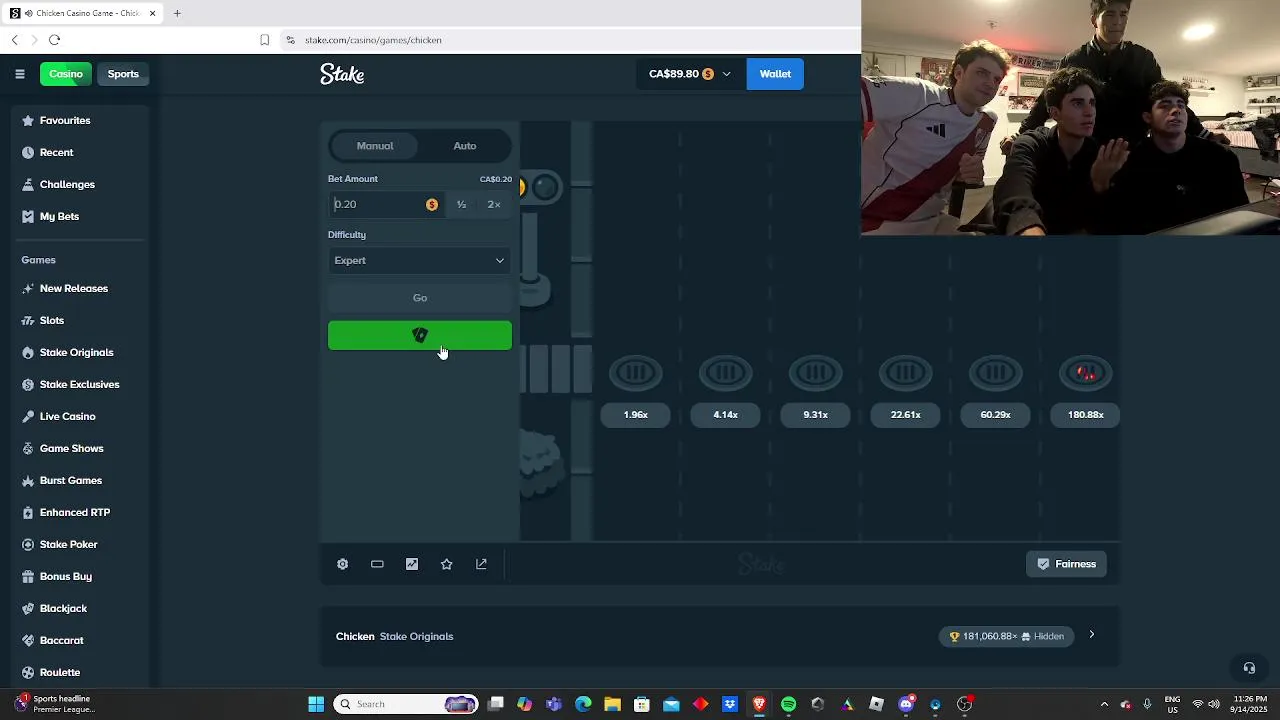Viewport: 1280px width, 720px height.
Task: Open File Explorer from the taskbar
Action: (x=613, y=704)
